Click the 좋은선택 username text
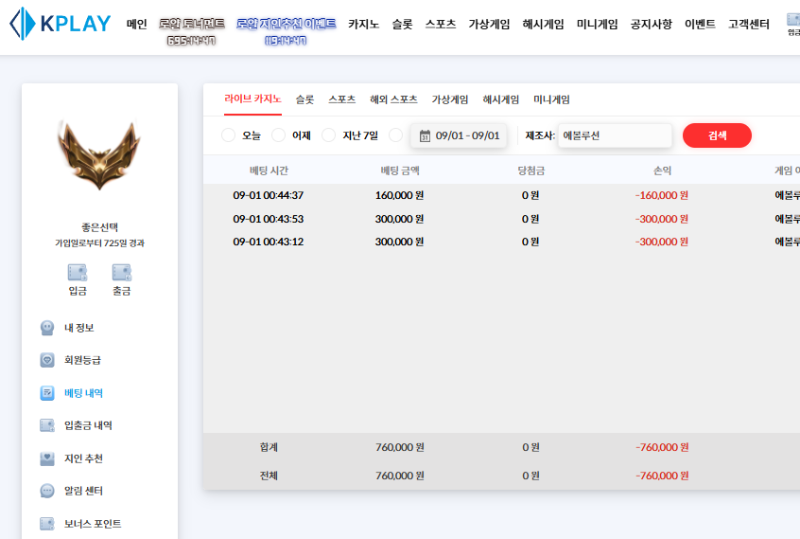Image resolution: width=800 pixels, height=539 pixels. (99, 227)
